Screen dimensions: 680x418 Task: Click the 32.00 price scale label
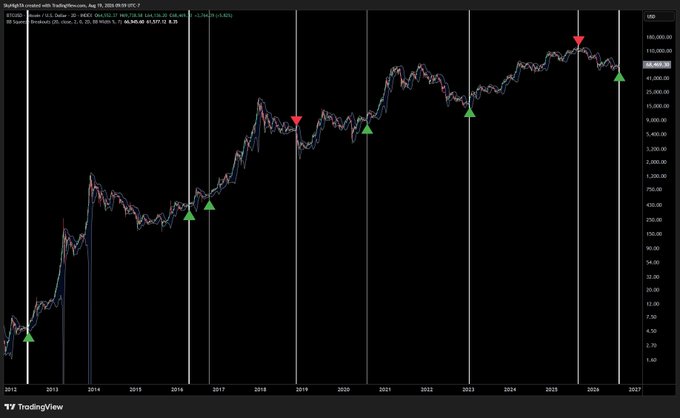click(x=653, y=276)
